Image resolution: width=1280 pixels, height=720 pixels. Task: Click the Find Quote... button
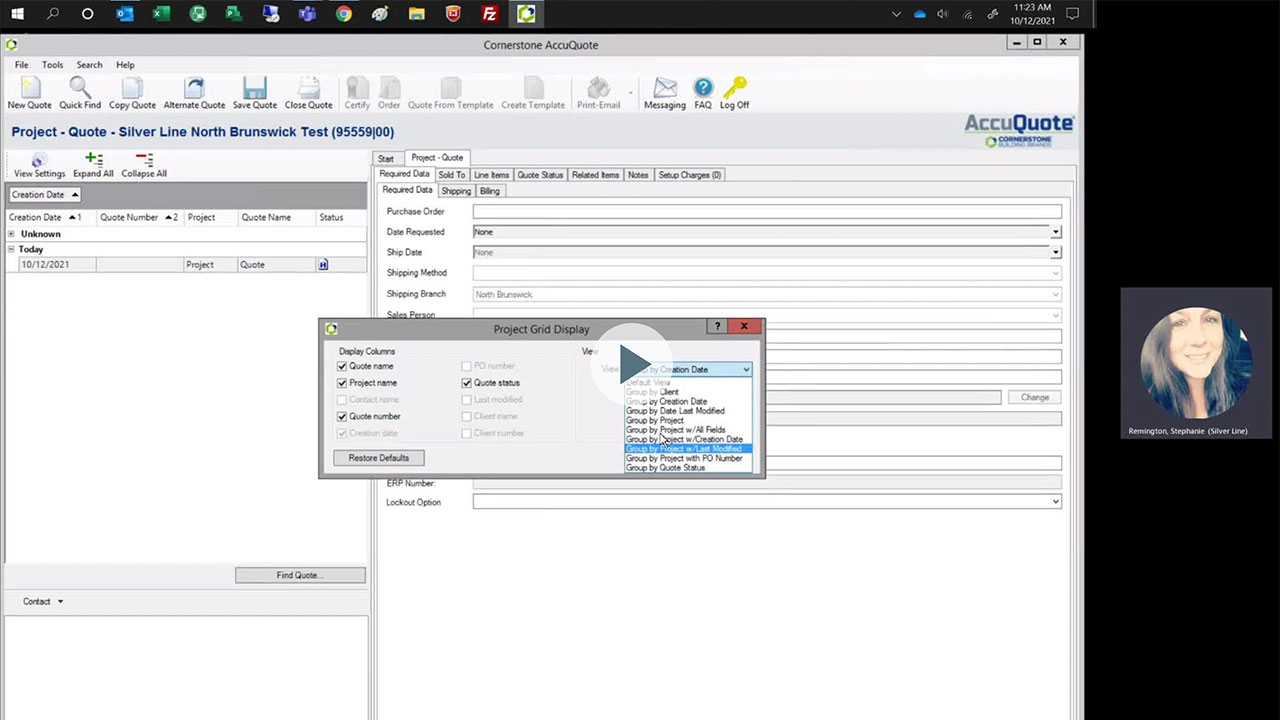click(x=300, y=575)
